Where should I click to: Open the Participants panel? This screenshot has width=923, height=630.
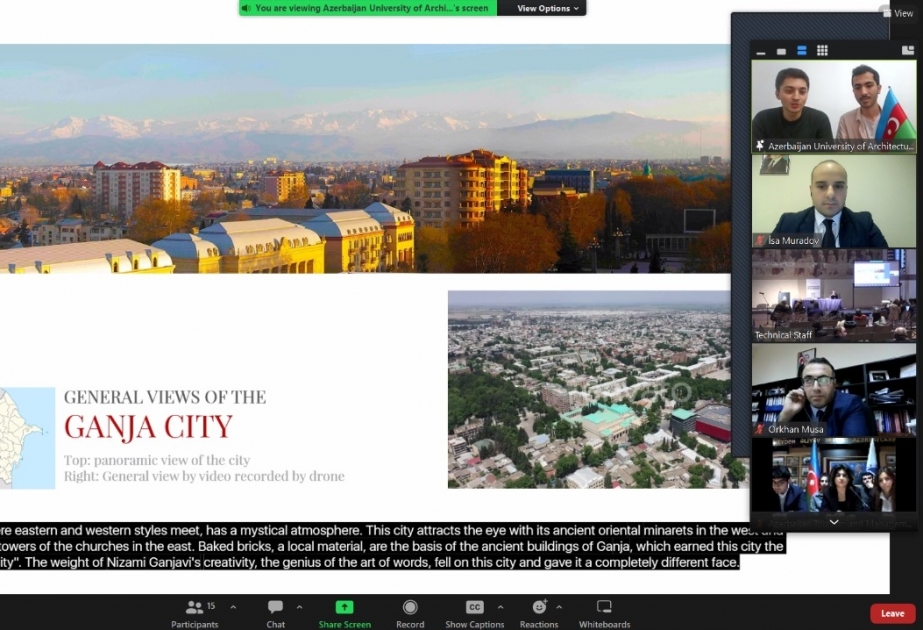pos(195,614)
